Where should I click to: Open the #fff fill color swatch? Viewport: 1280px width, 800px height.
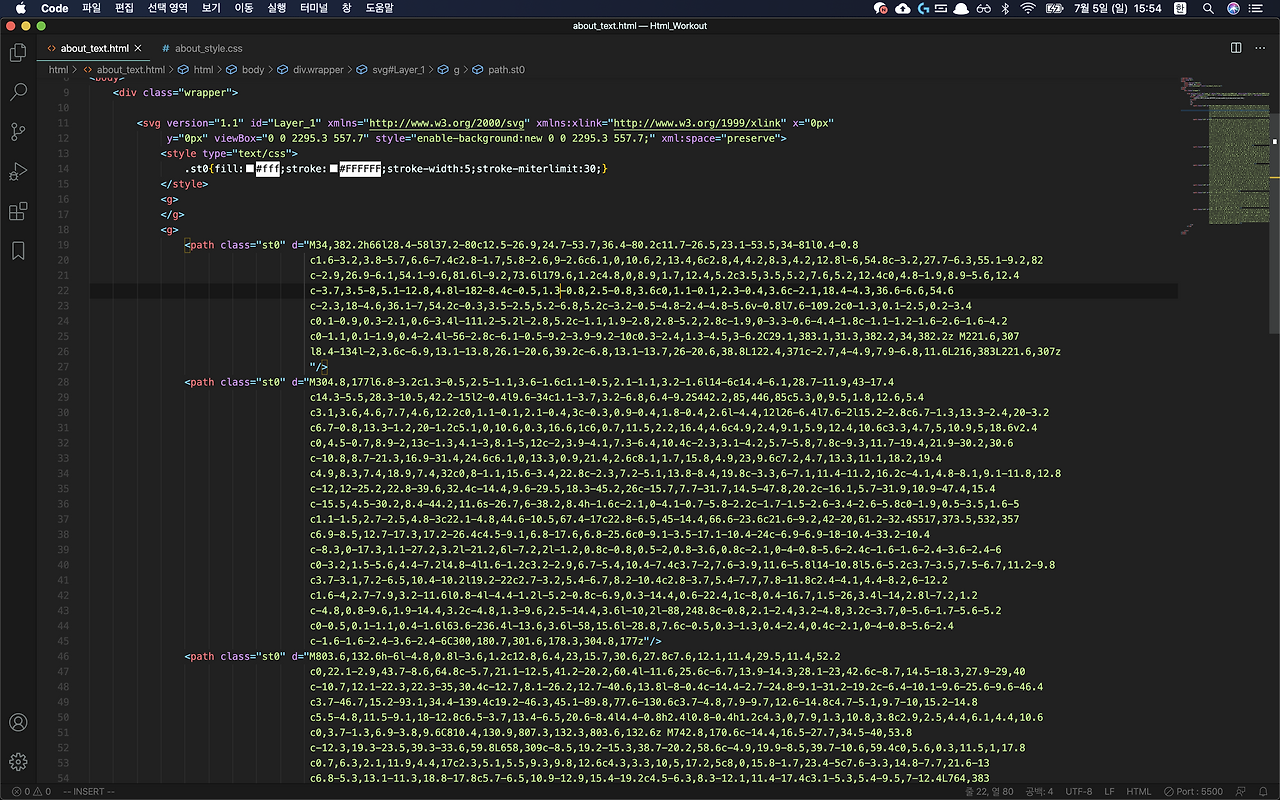click(x=250, y=169)
